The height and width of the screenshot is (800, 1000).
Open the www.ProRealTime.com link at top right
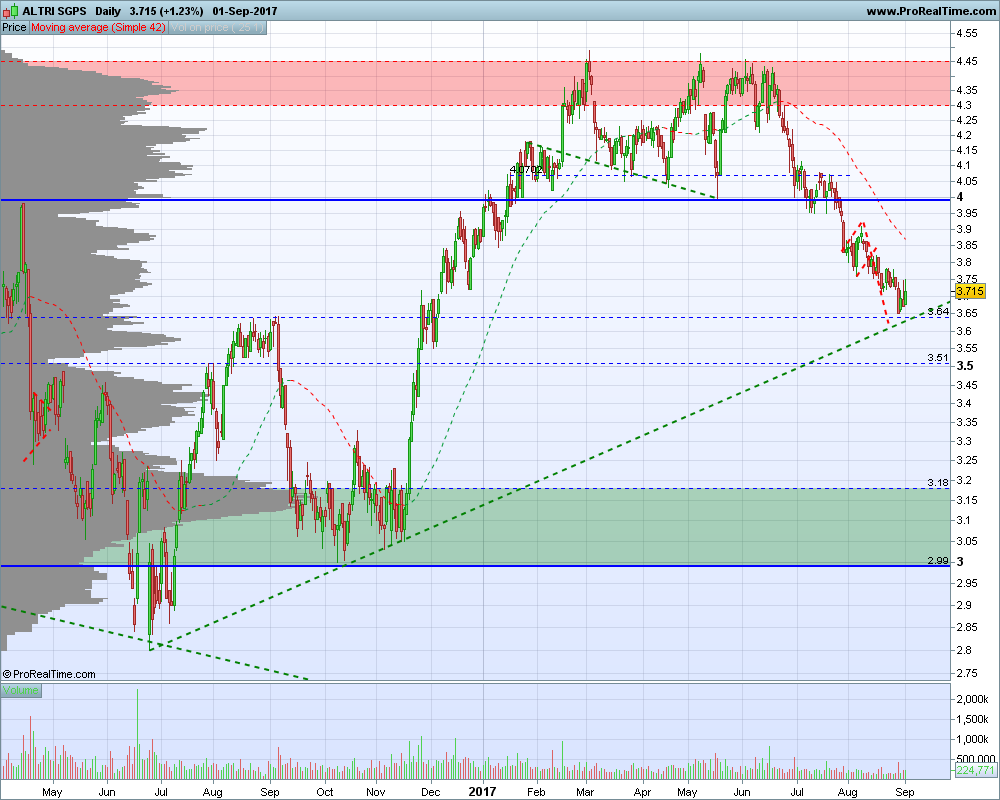930,11
